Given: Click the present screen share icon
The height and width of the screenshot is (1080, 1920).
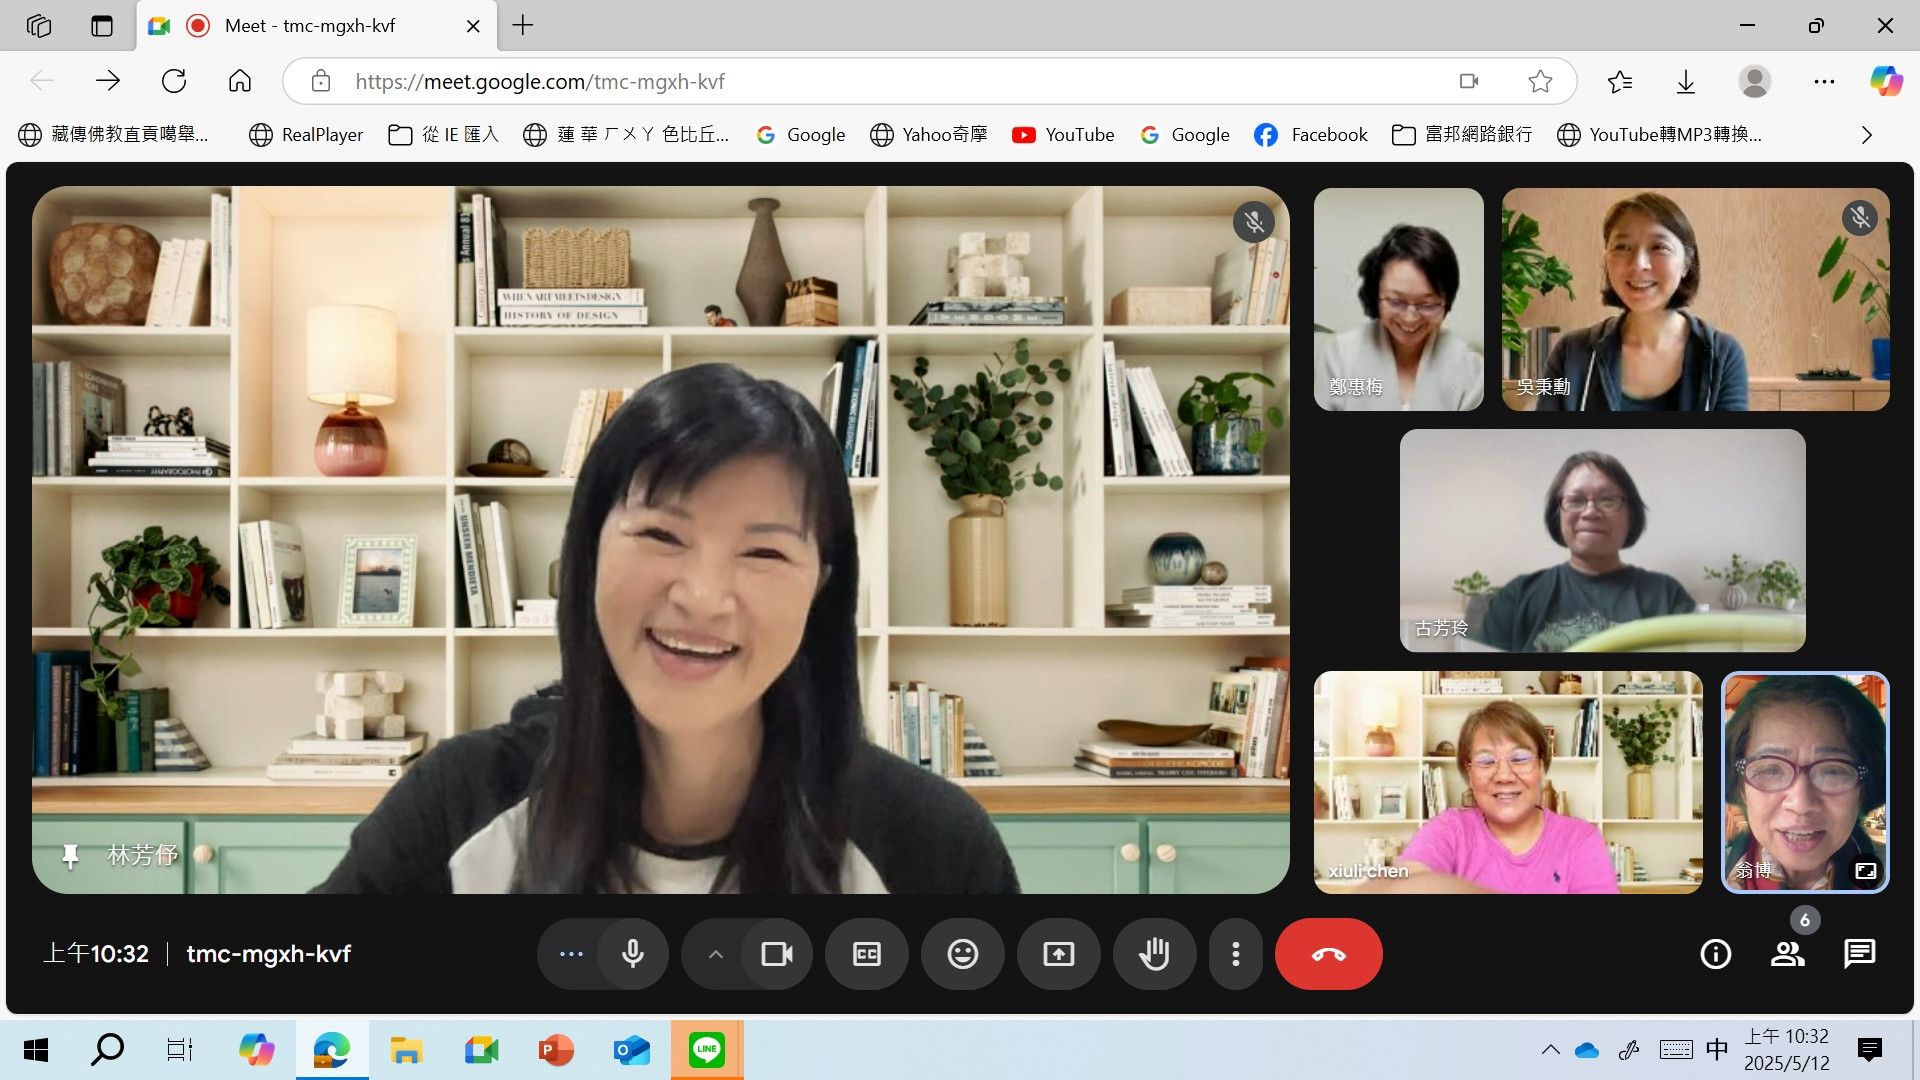Looking at the screenshot, I should point(1058,954).
